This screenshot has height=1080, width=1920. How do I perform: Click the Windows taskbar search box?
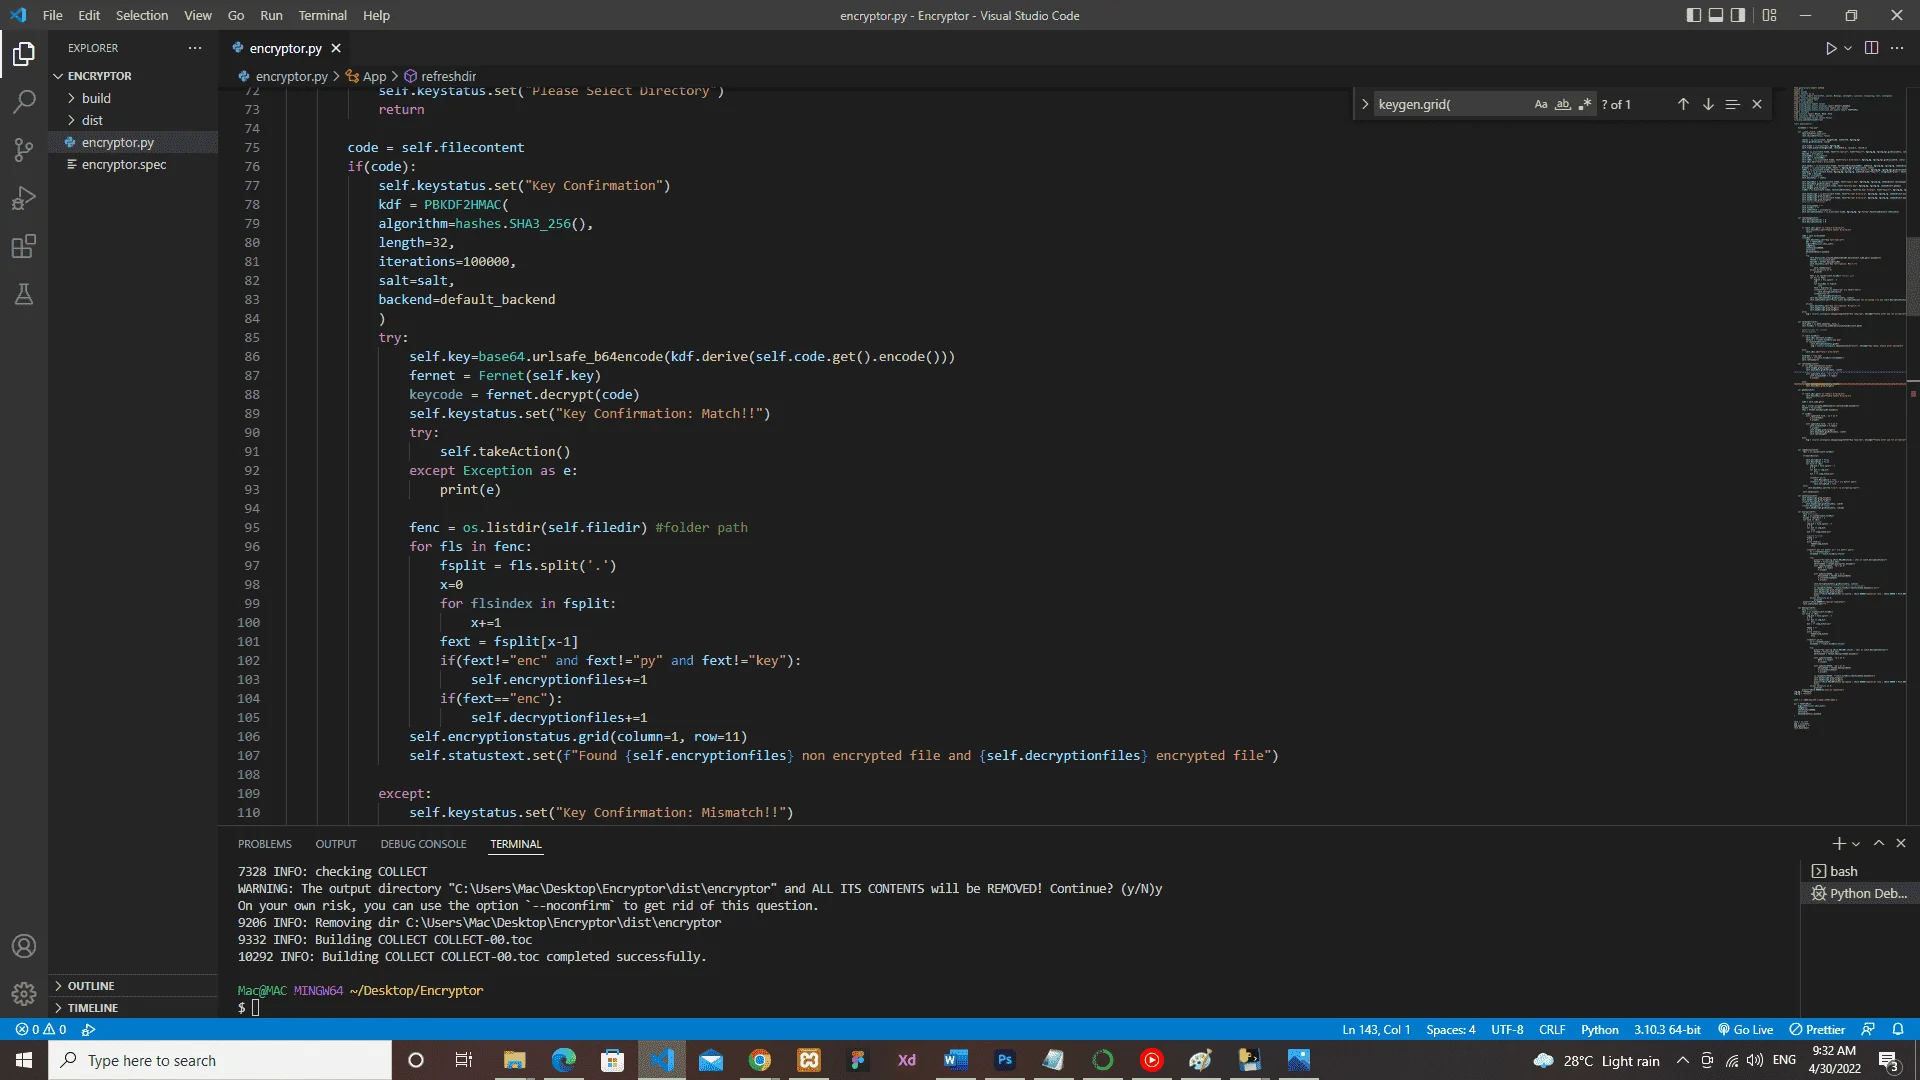[x=220, y=1060]
